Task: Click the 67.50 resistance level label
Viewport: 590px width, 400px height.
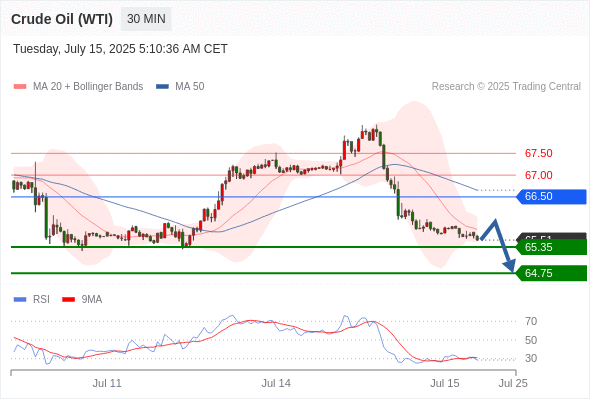Action: coord(538,153)
